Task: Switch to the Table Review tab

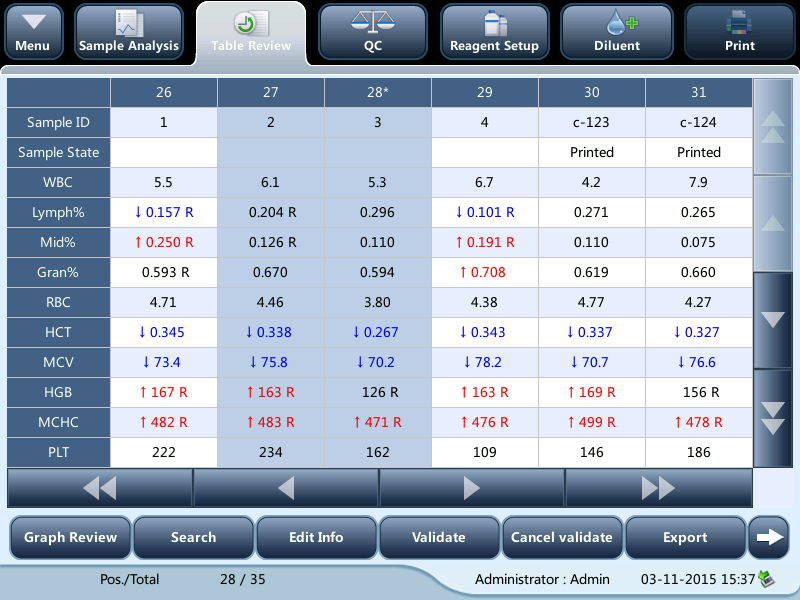Action: tap(249, 31)
